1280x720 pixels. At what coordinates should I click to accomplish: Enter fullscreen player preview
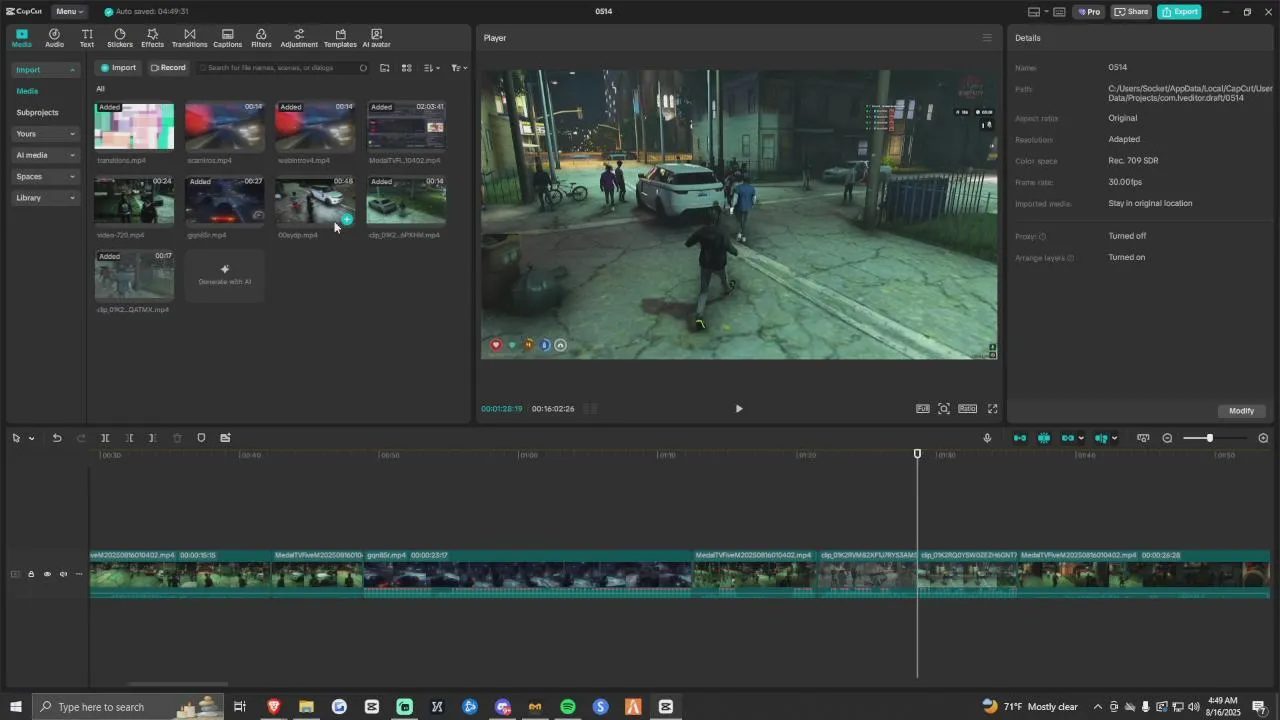pyautogui.click(x=993, y=408)
